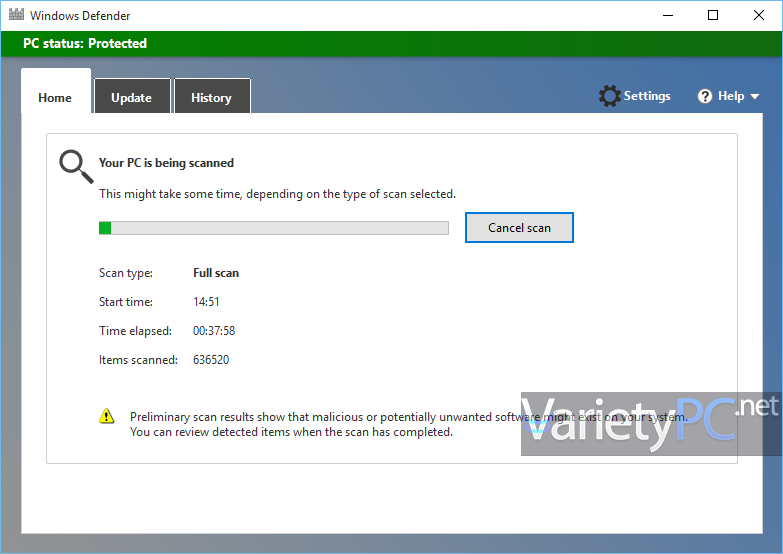
Task: Click 'Your PC is being scanned' heading
Action: pos(166,163)
